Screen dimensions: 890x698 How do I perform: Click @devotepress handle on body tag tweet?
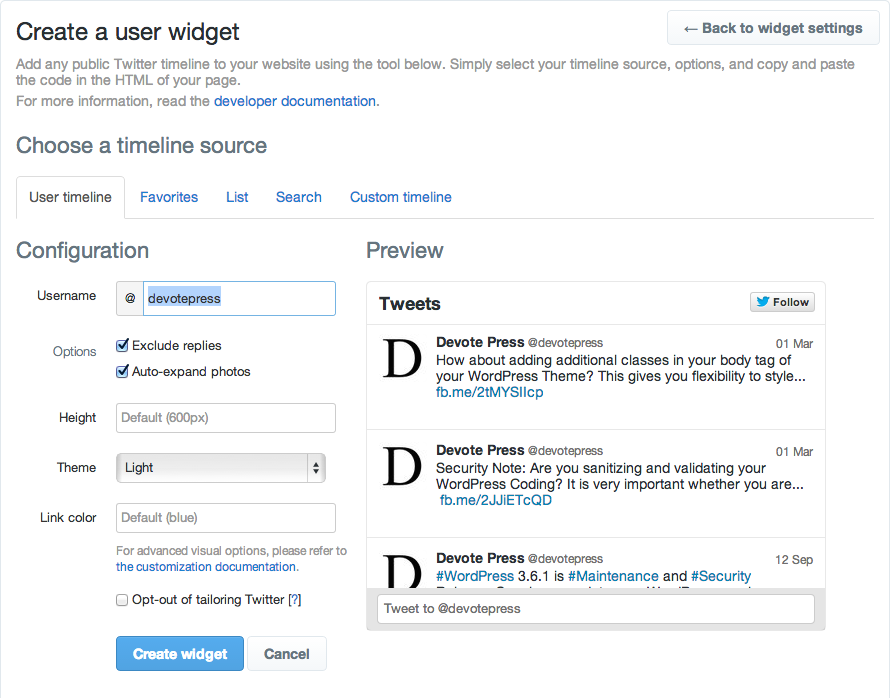(x=565, y=343)
